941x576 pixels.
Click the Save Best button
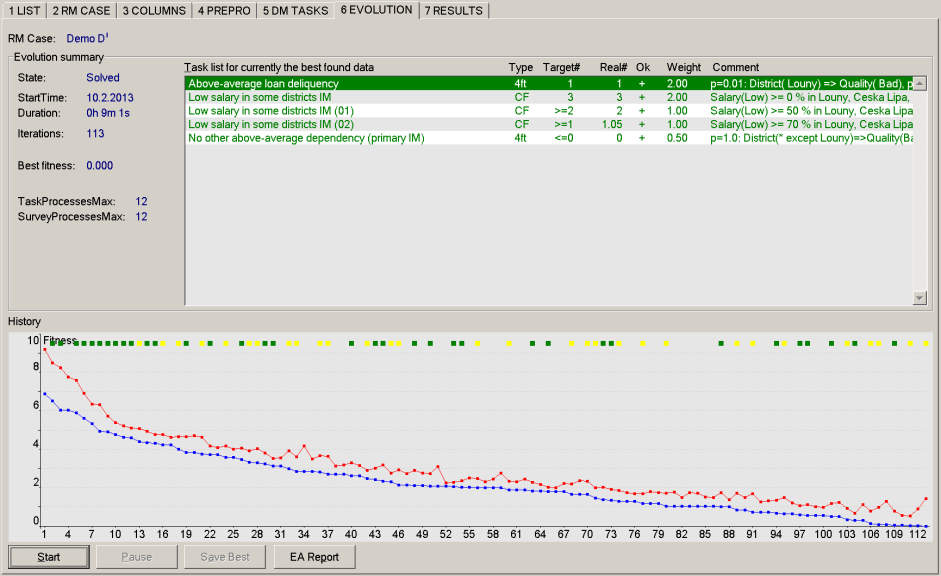click(x=225, y=557)
